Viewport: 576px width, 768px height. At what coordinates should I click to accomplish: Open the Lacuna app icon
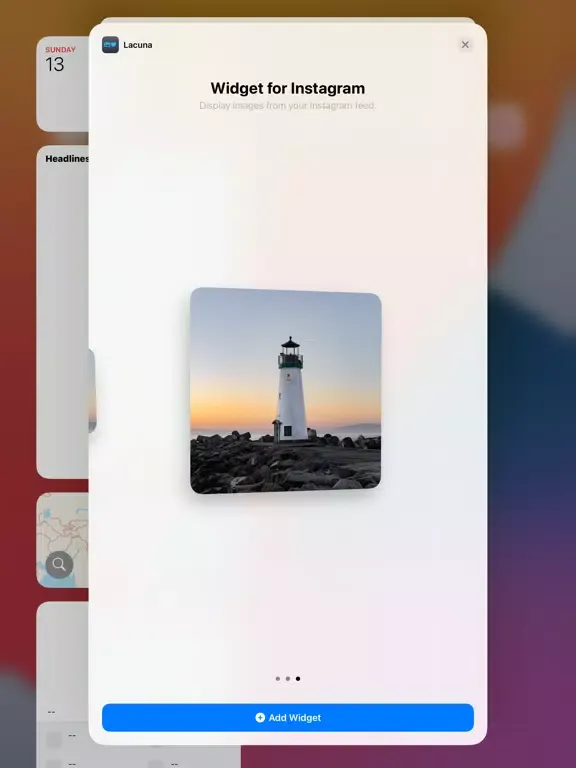110,45
